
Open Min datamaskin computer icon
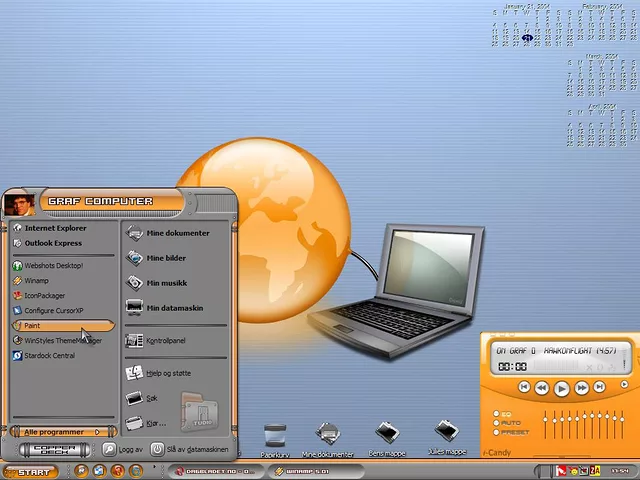pos(134,308)
